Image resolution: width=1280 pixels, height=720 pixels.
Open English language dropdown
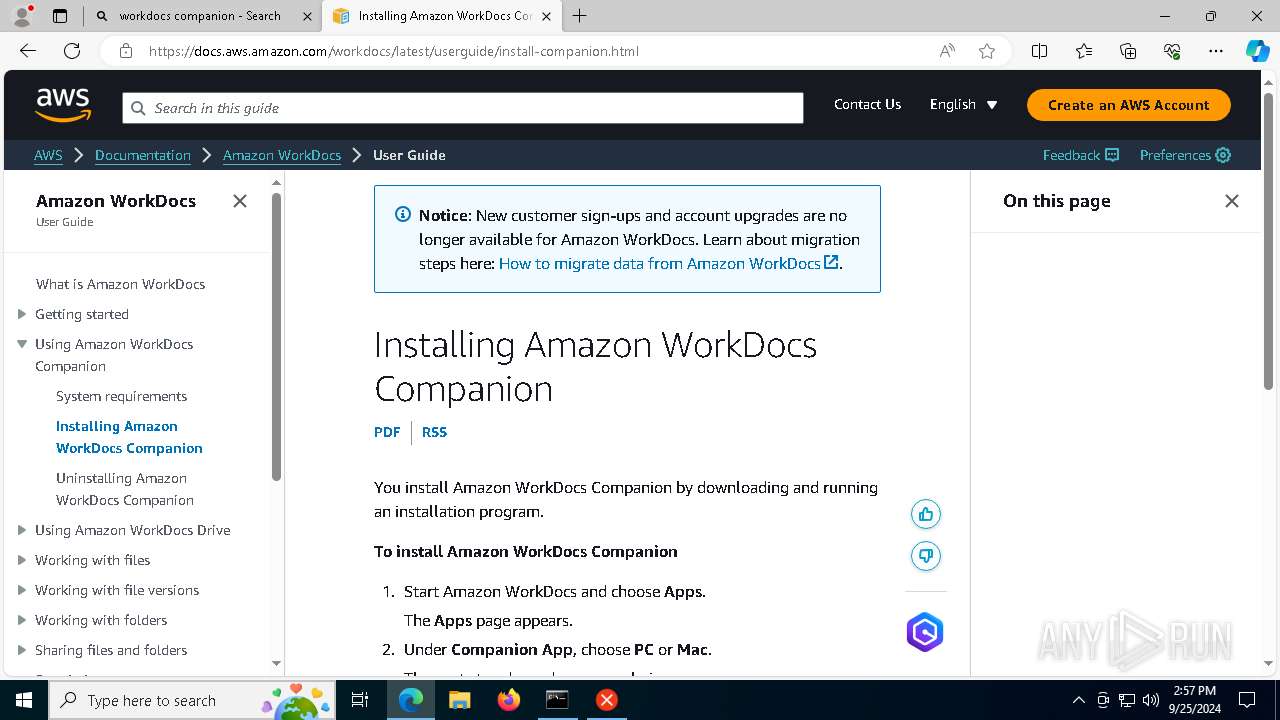[964, 104]
